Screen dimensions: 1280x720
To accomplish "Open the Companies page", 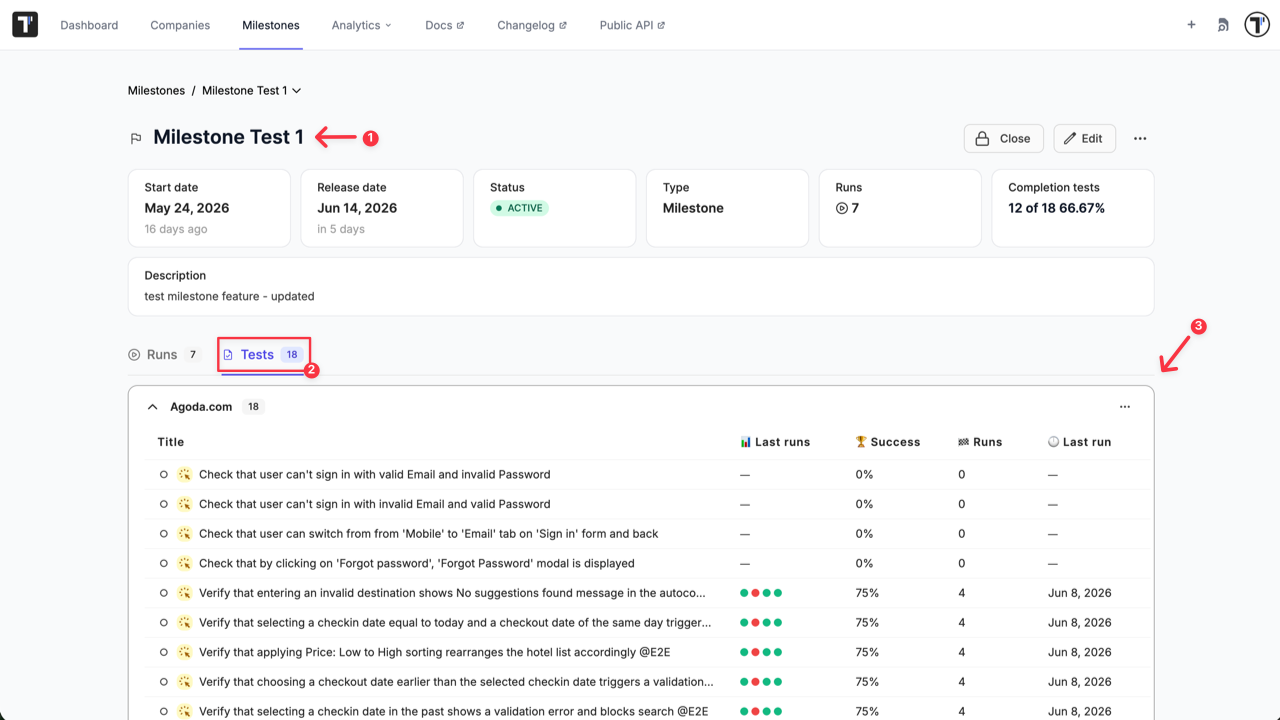I will pyautogui.click(x=180, y=25).
